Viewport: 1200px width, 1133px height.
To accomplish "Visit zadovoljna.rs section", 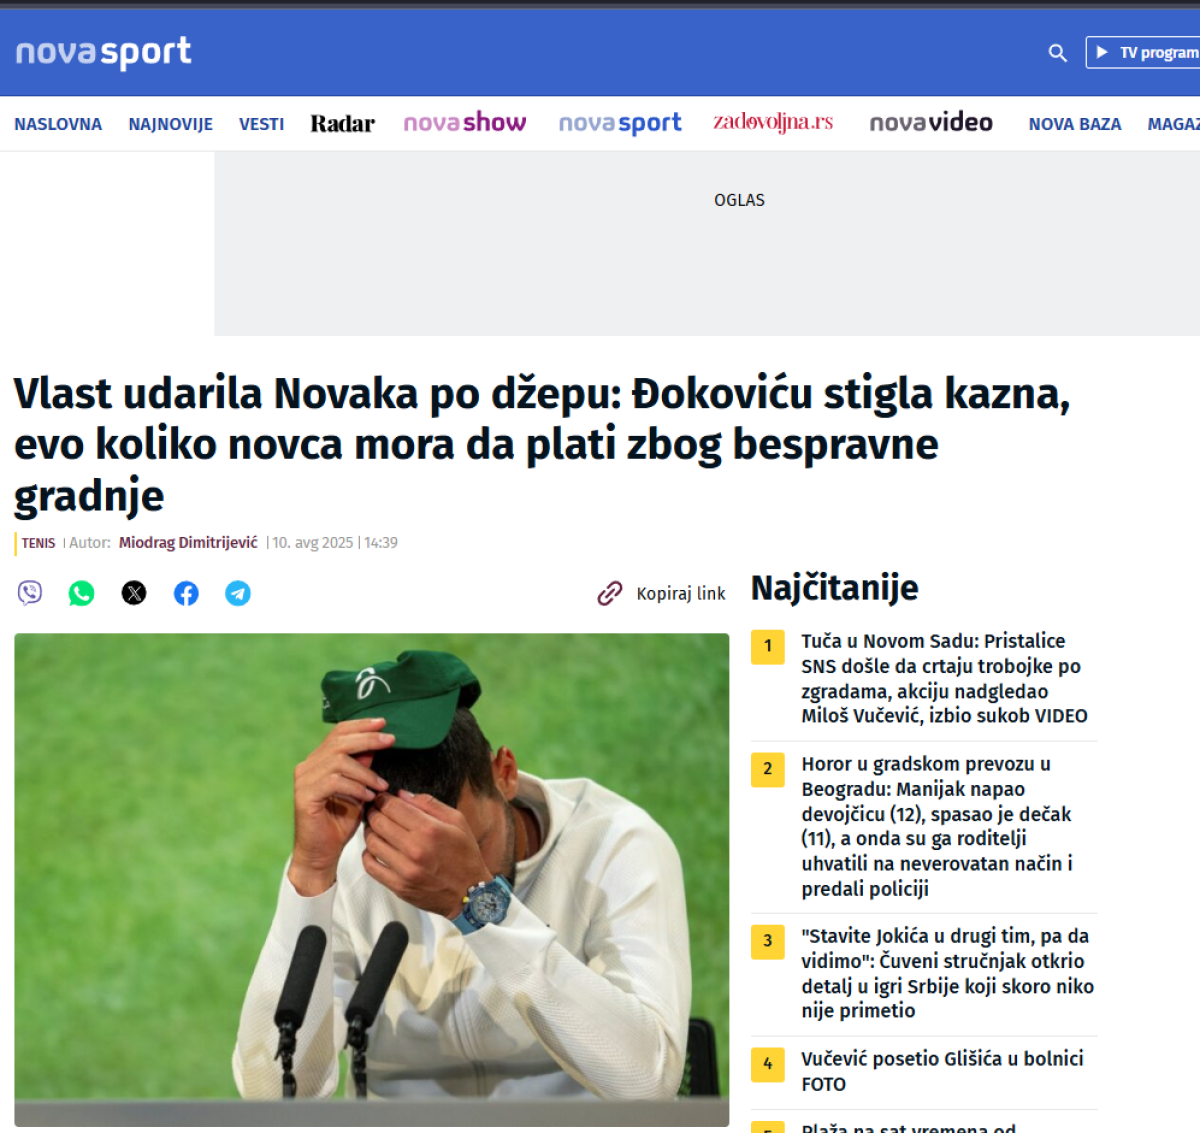I will [x=773, y=122].
